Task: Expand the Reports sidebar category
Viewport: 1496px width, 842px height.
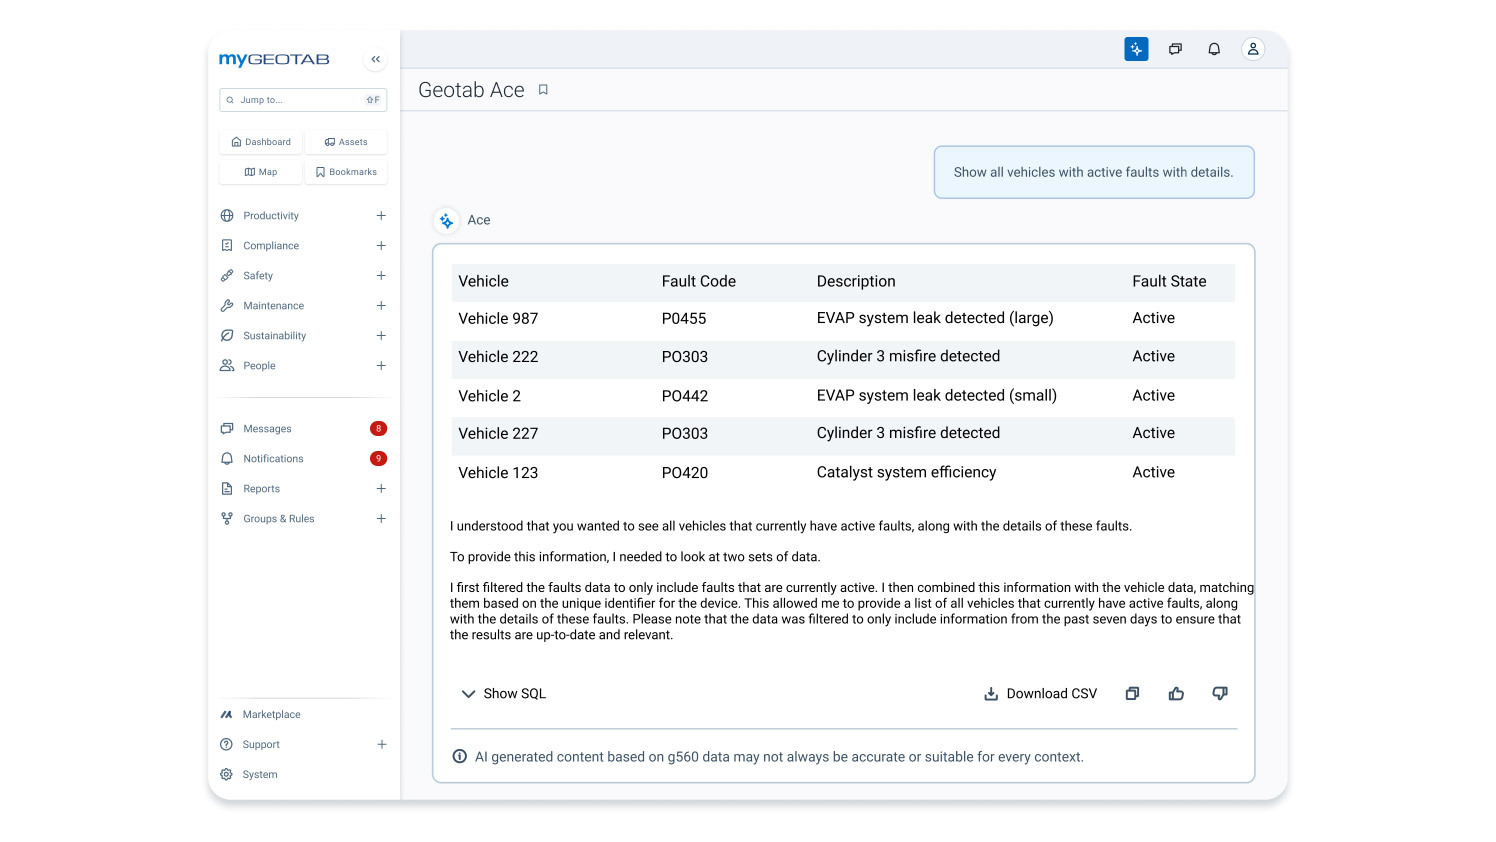Action: pos(381,488)
